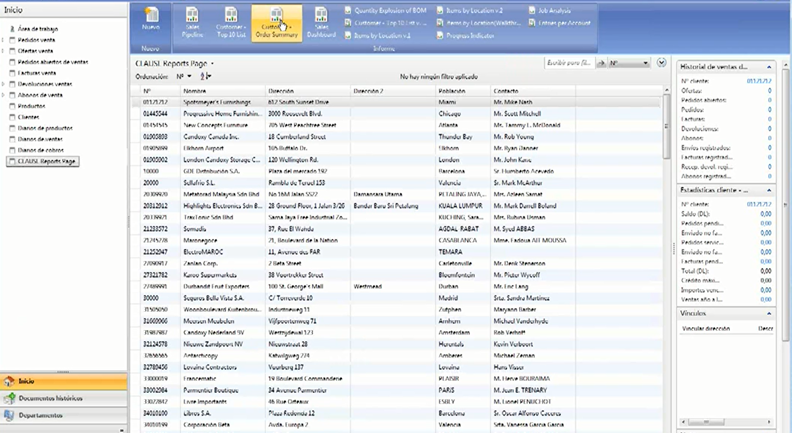Viewport: 792px width, 433px height.
Task: Open the Sales Dashboard report
Action: point(321,23)
